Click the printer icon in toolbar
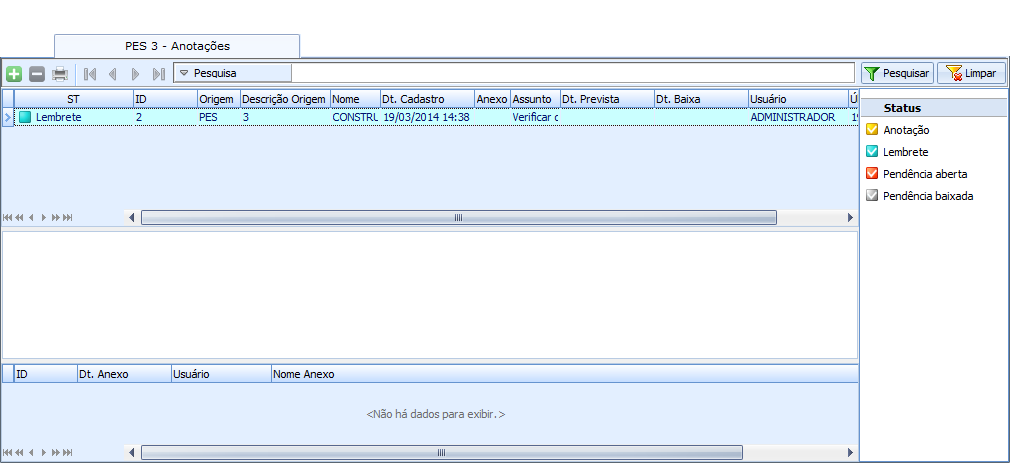 tap(60, 73)
